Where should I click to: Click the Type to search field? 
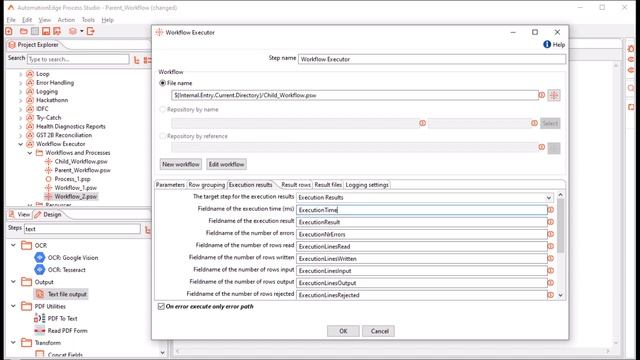(x=78, y=59)
